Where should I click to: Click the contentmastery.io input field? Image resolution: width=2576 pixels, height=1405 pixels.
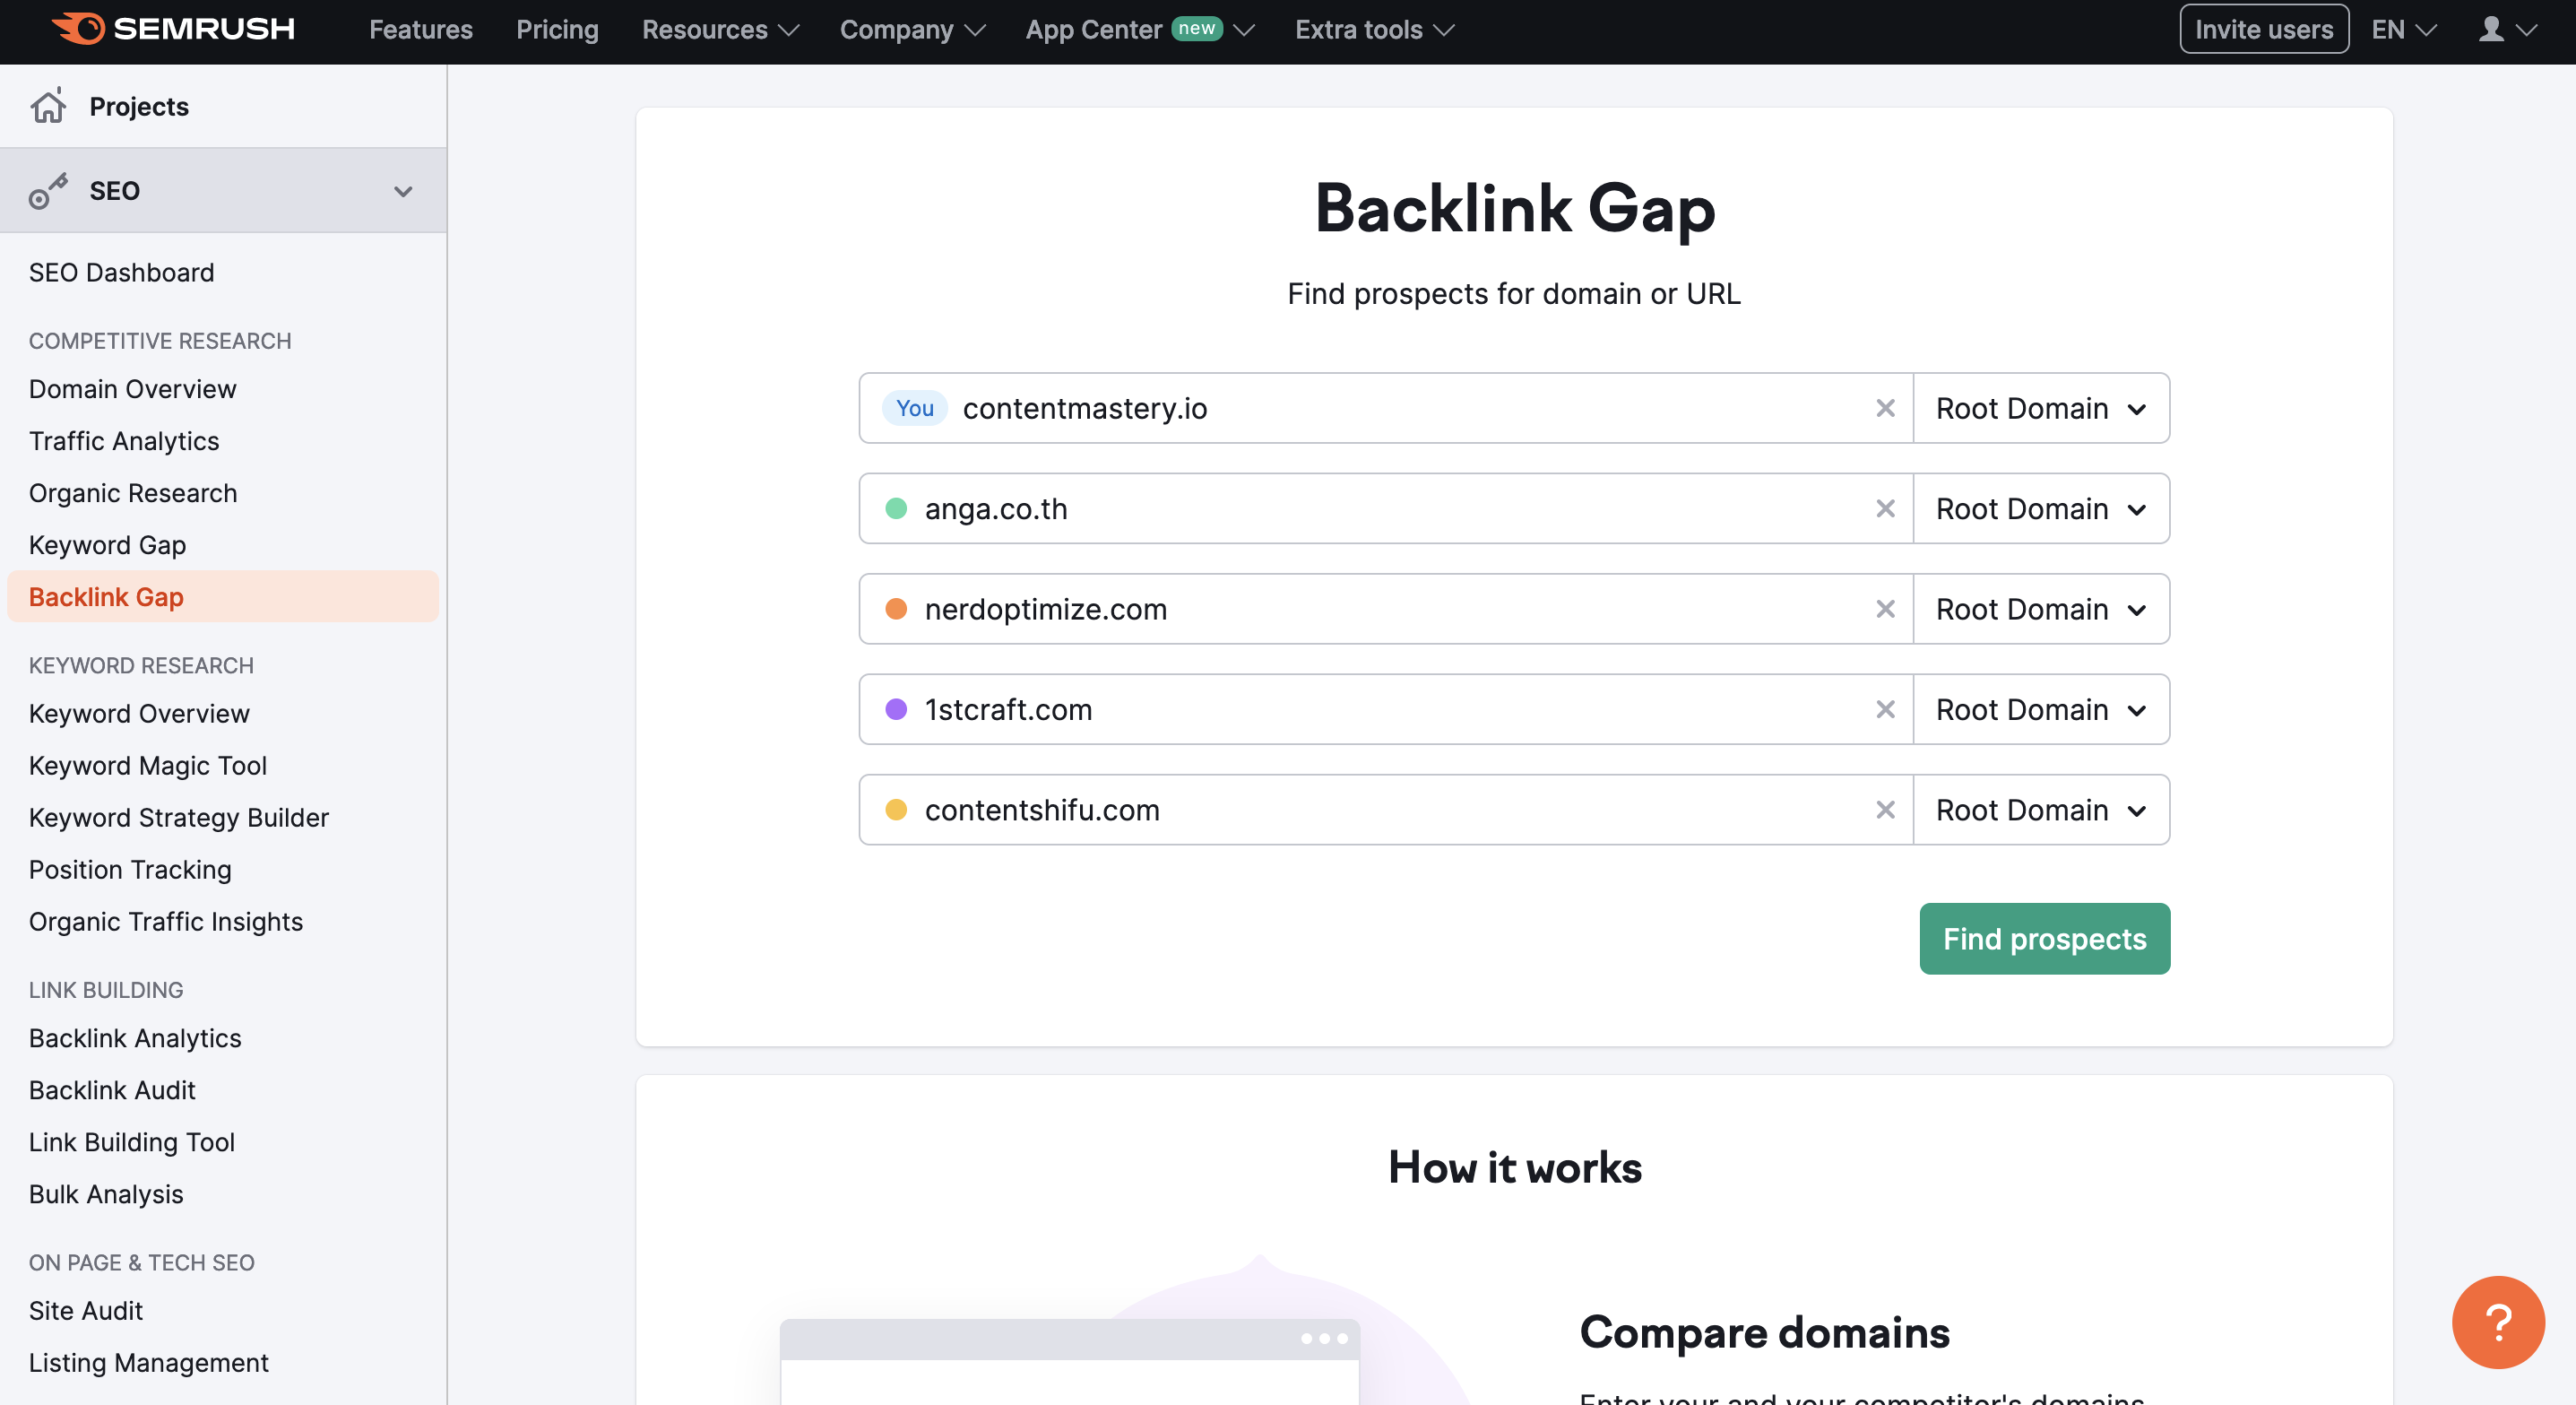click(x=1386, y=408)
